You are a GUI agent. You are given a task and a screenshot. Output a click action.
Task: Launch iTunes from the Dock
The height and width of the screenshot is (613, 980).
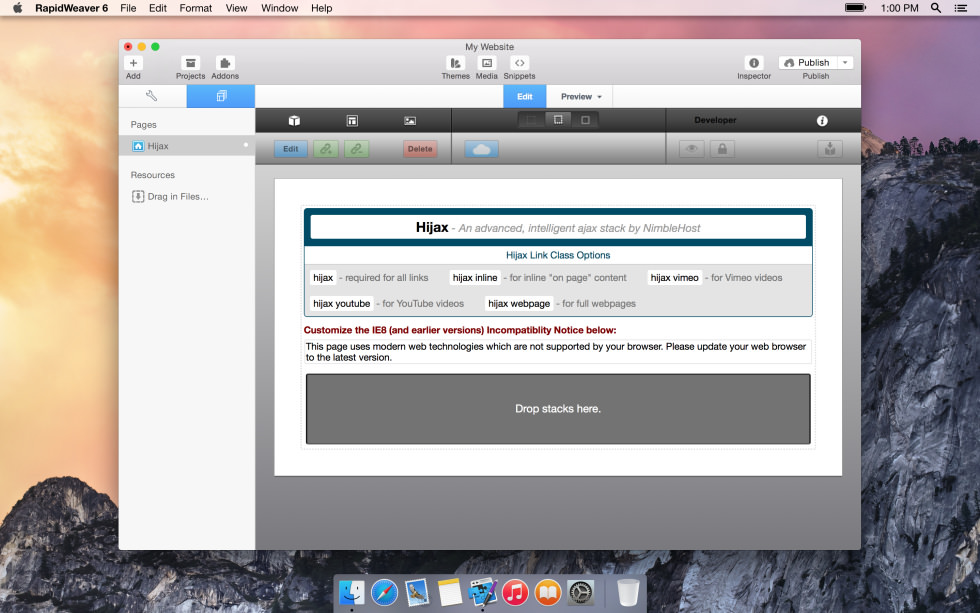coord(515,592)
